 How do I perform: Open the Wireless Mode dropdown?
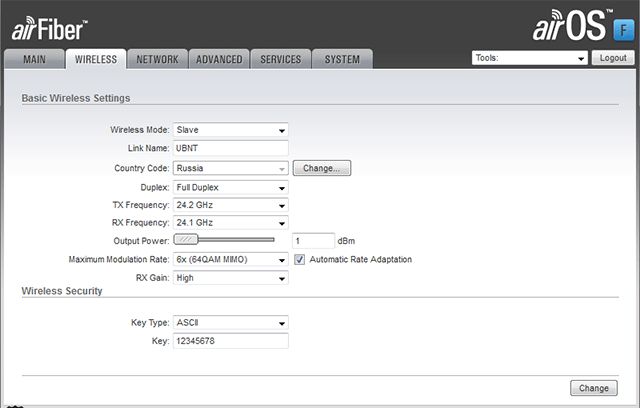(230, 130)
